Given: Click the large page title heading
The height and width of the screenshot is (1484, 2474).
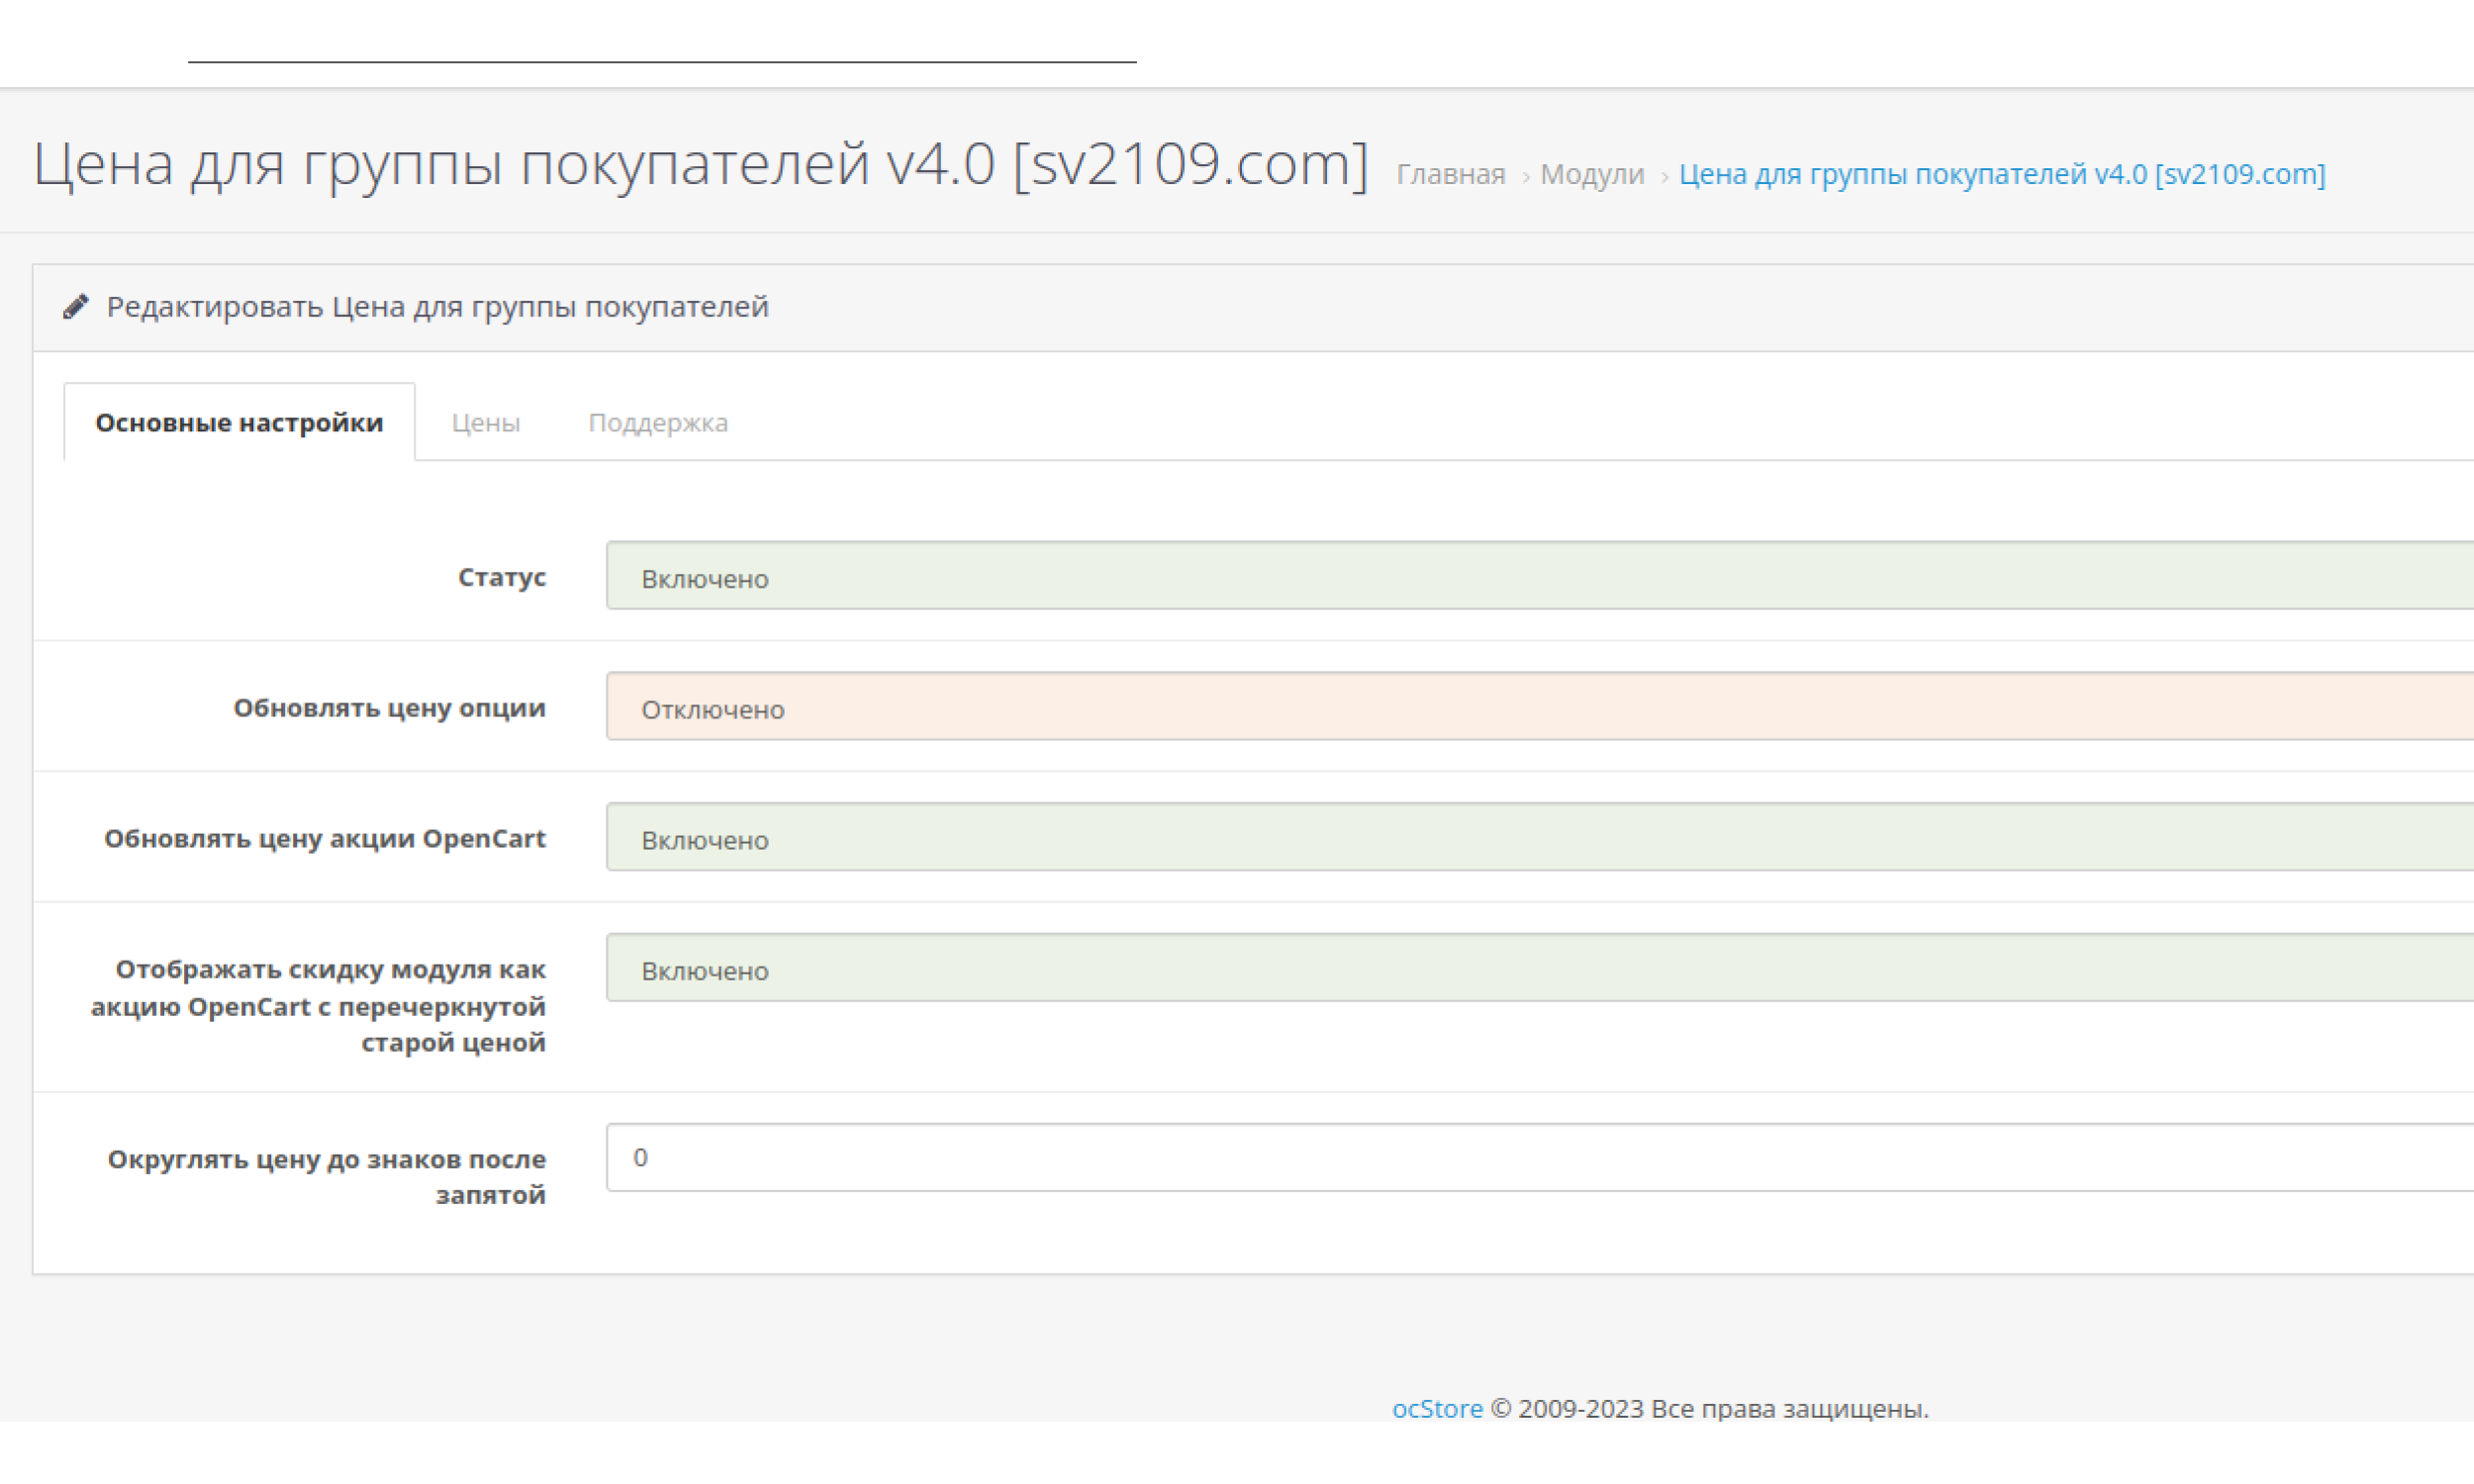Looking at the screenshot, I should (700, 163).
